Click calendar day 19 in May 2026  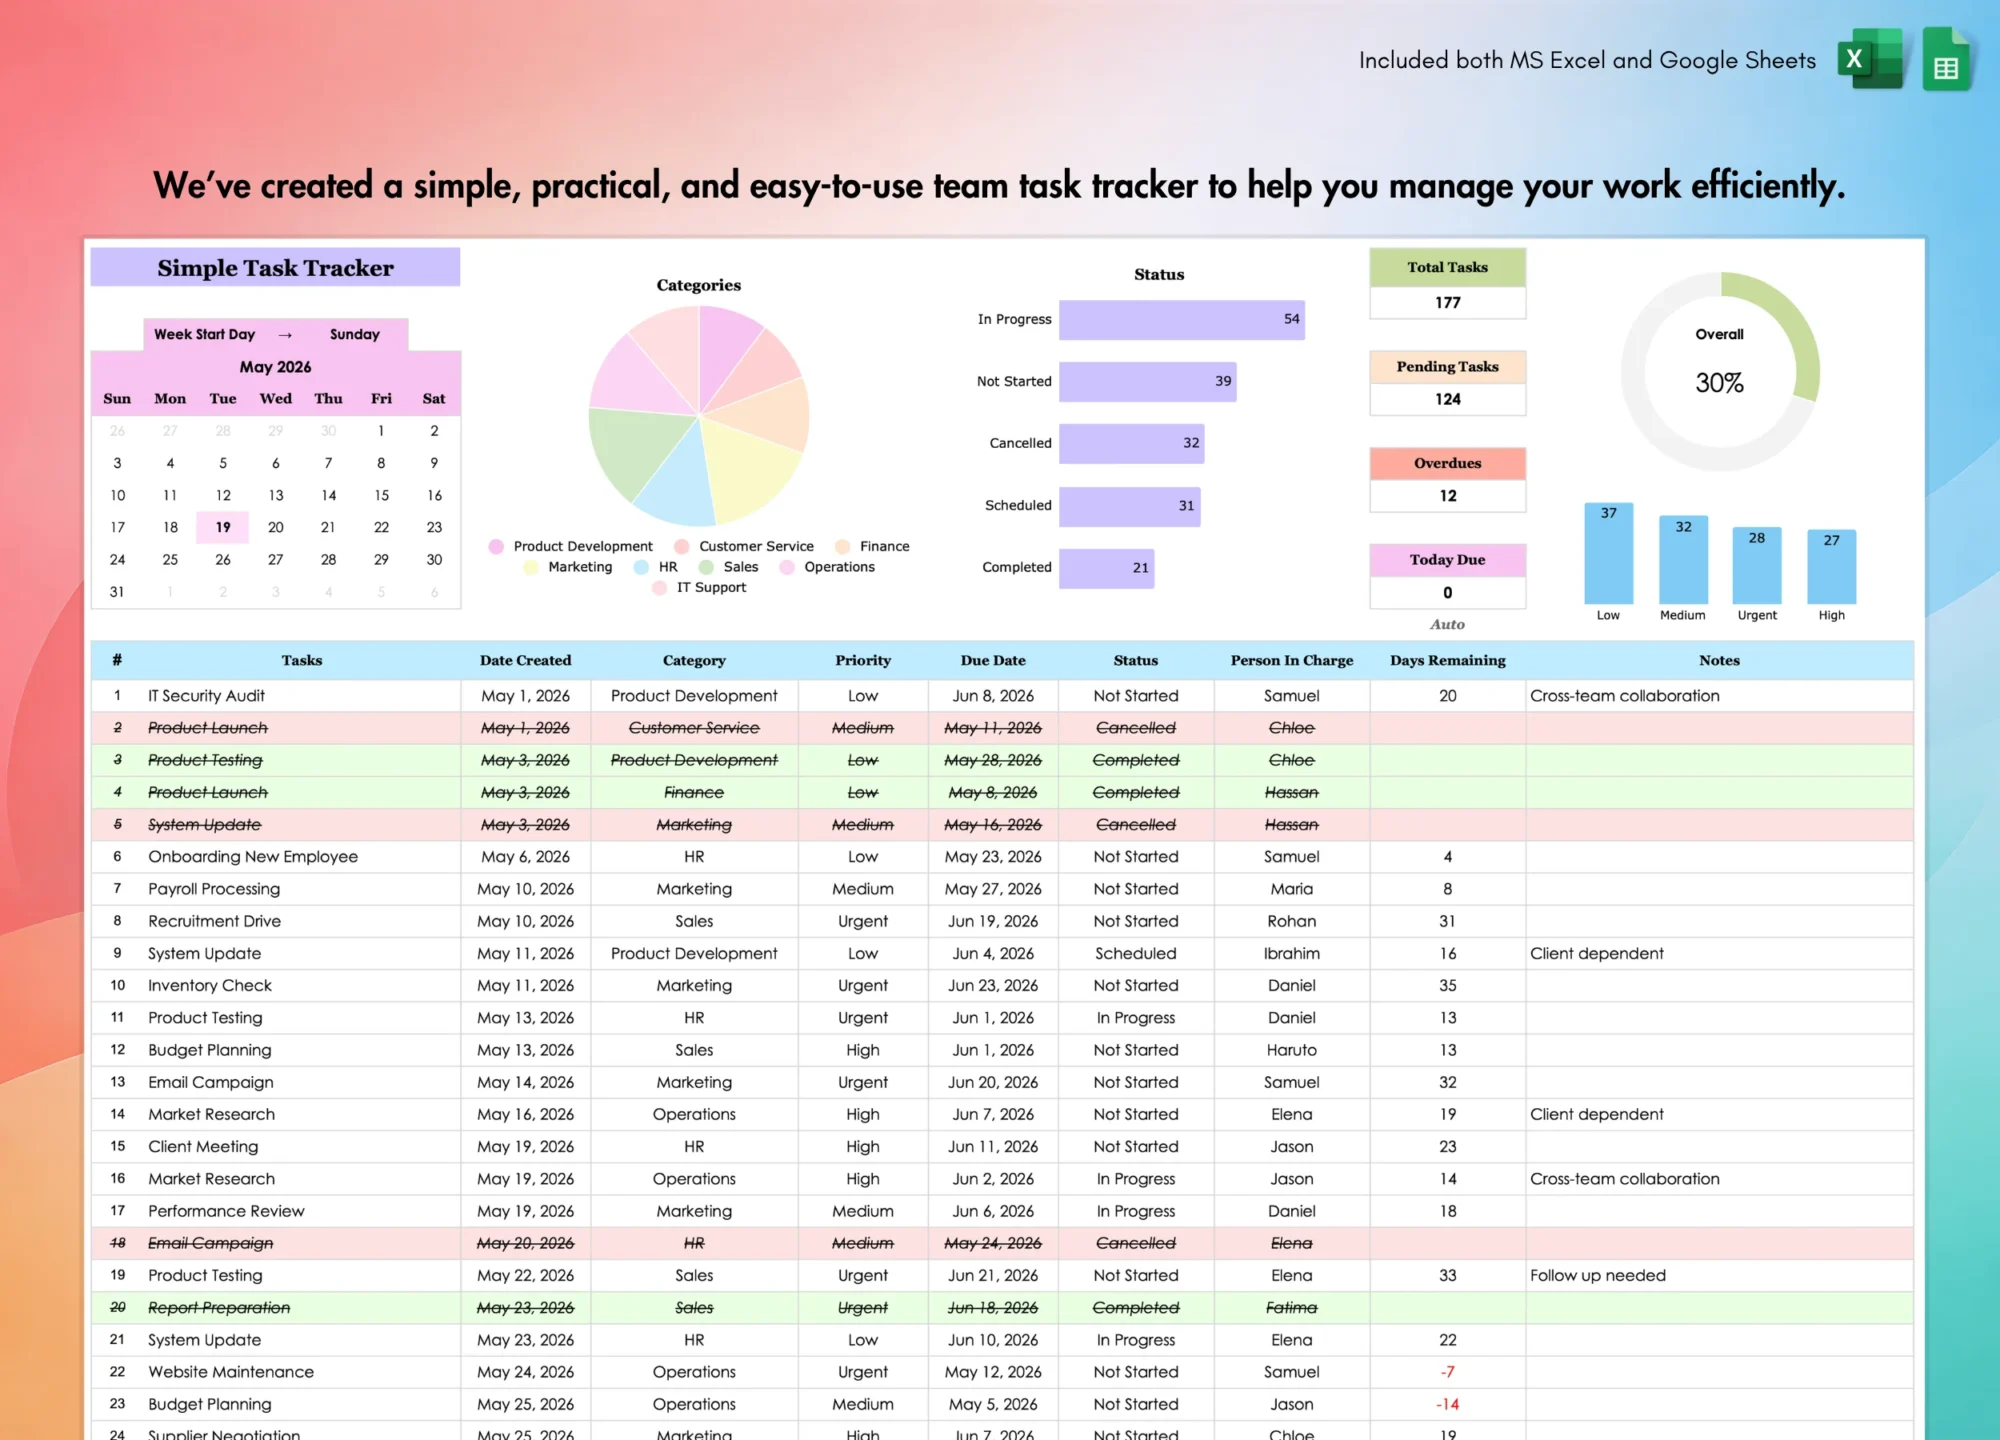coord(223,527)
